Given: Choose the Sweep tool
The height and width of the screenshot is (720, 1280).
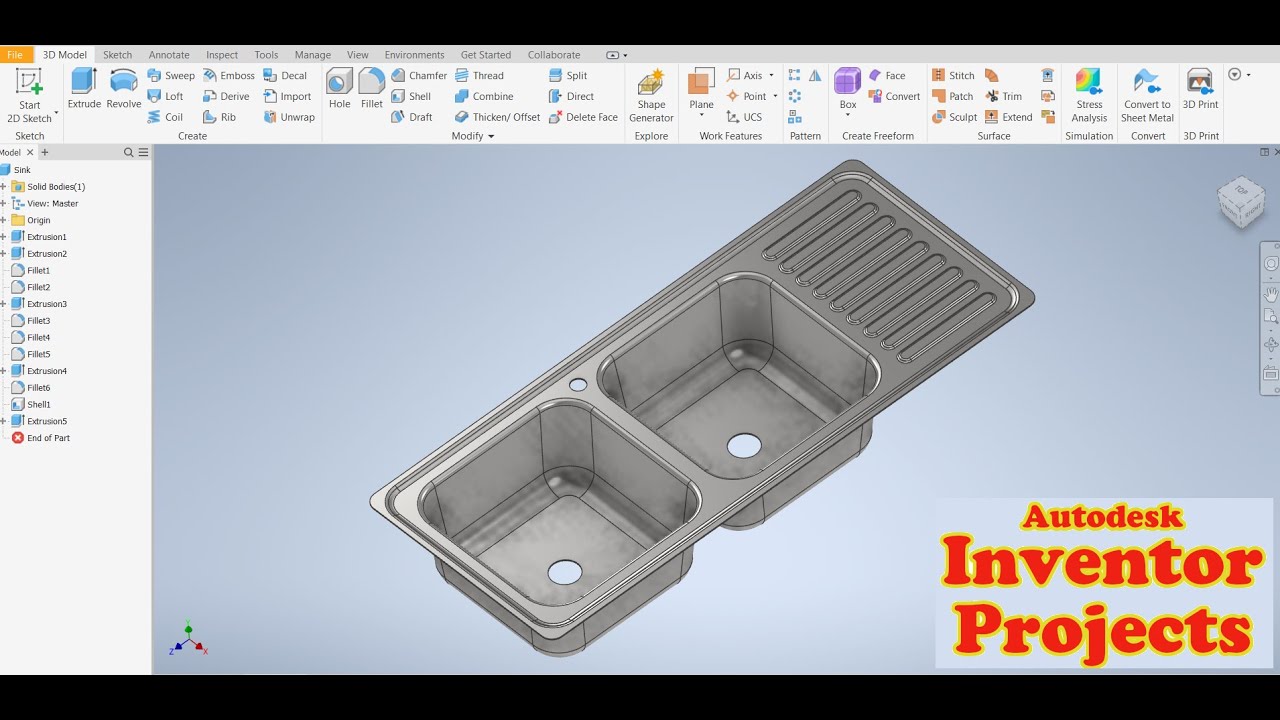Looking at the screenshot, I should pyautogui.click(x=171, y=76).
